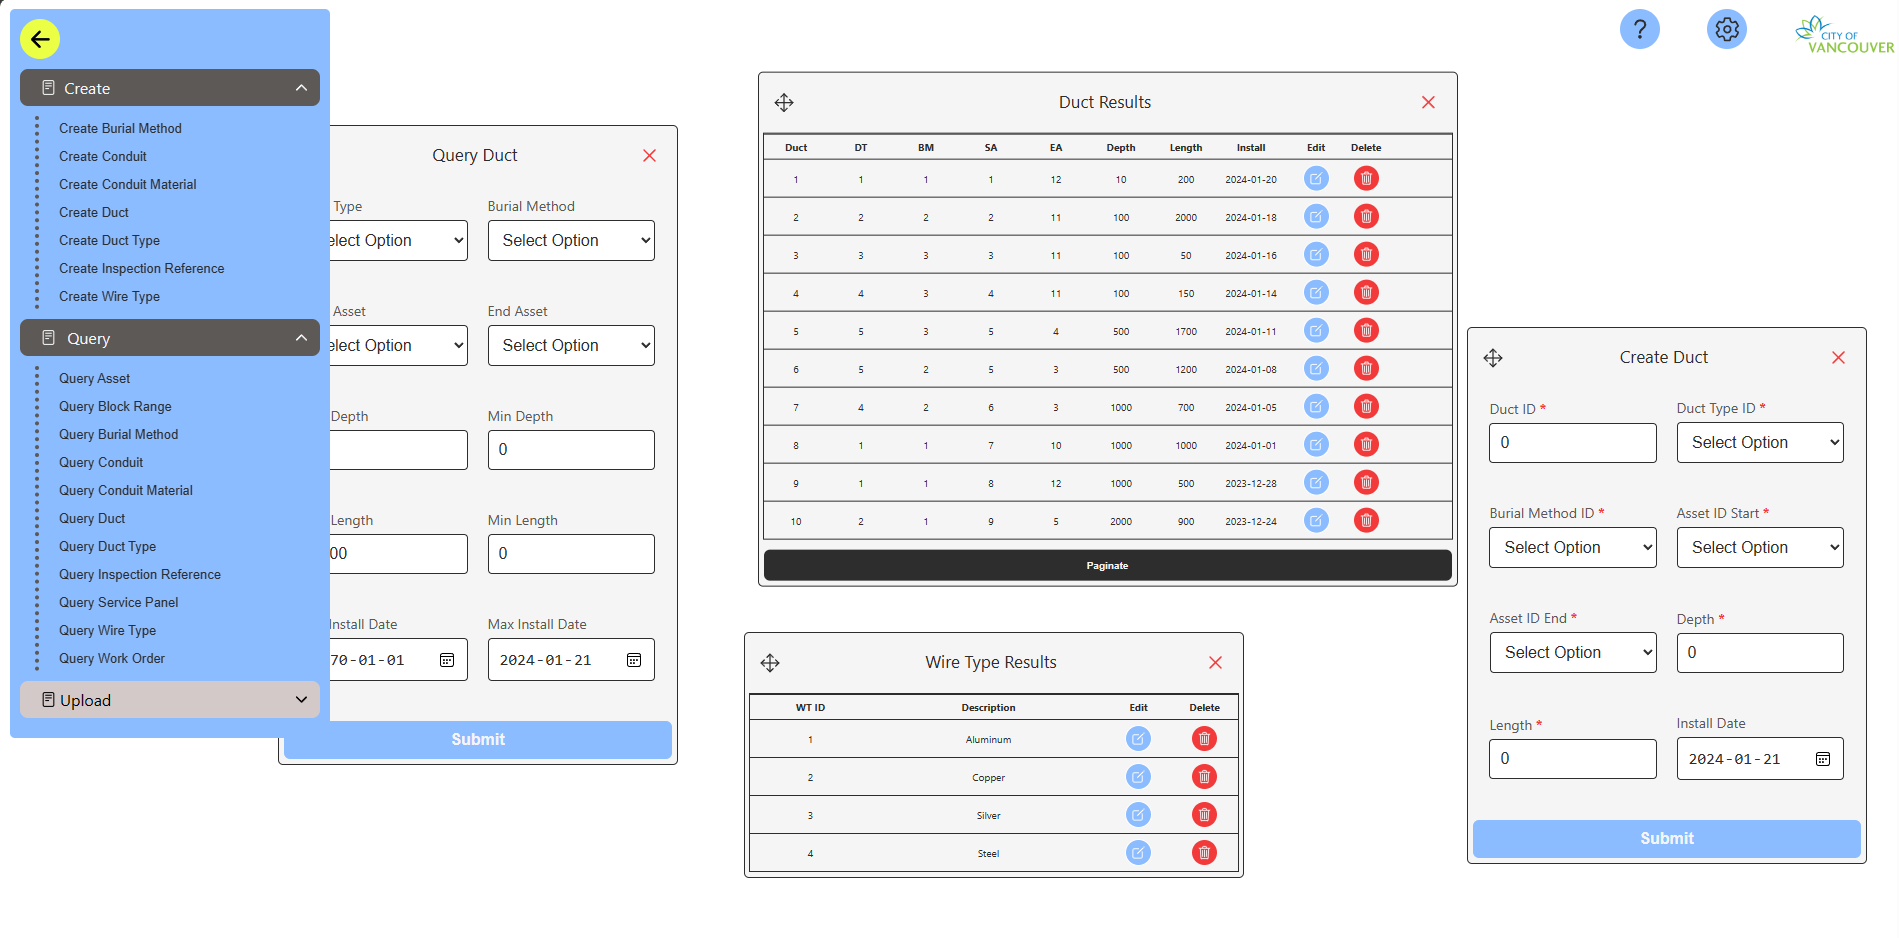This screenshot has height=938, width=1899.
Task: Click the Duct ID input field
Action: click(x=1572, y=443)
